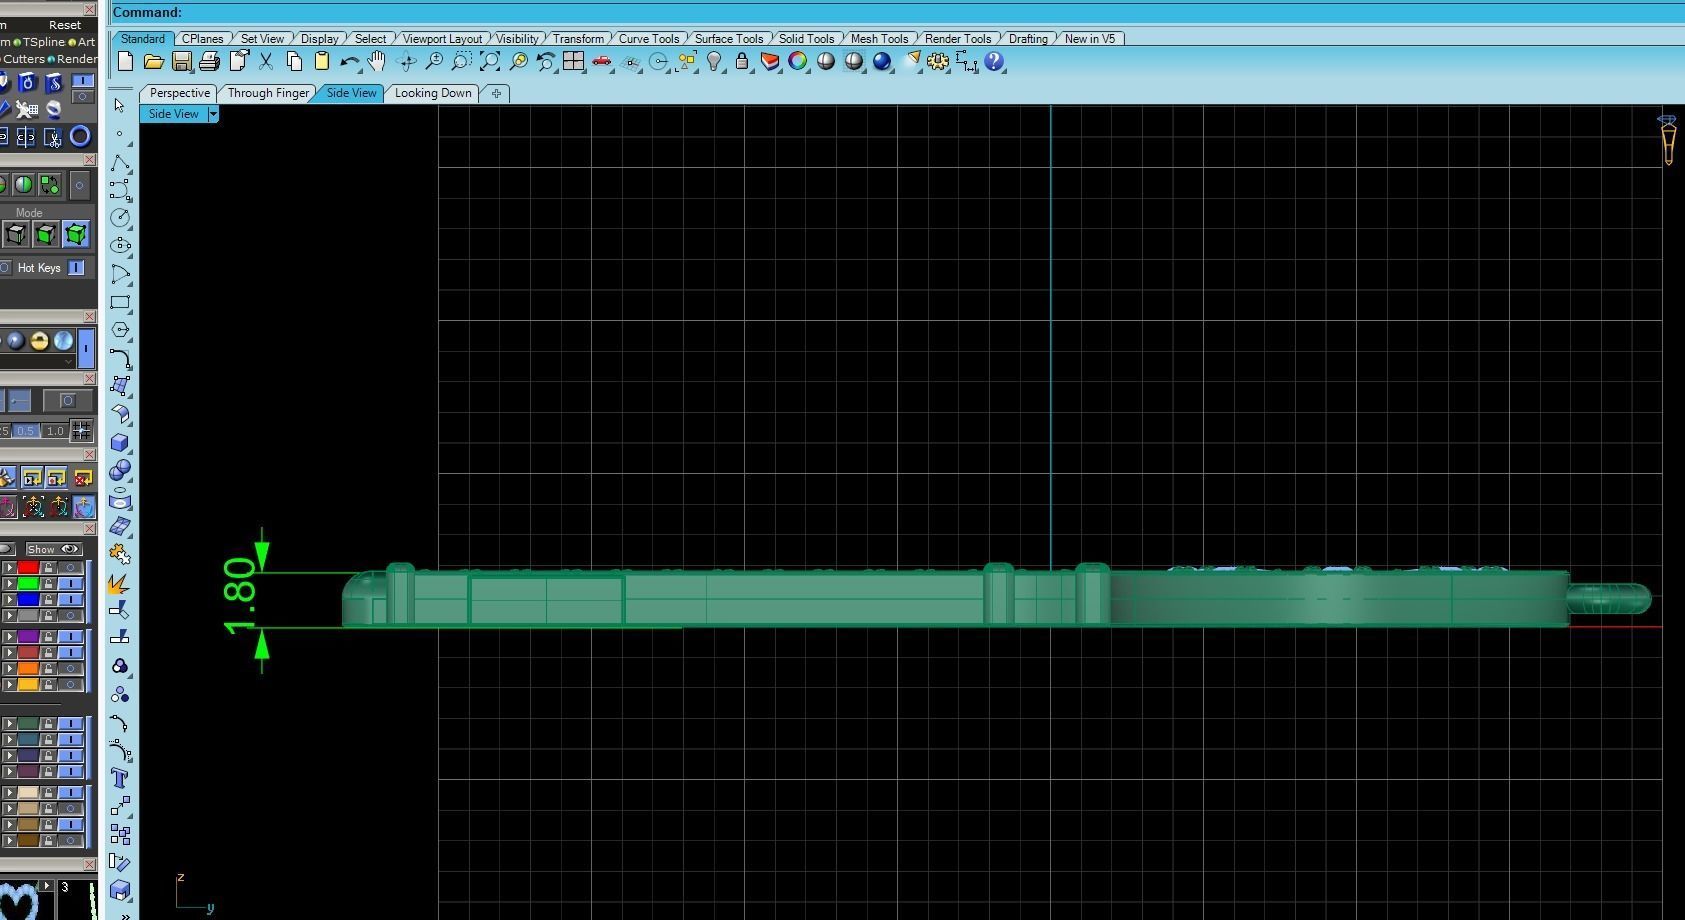Select the TSpline menu option
The width and height of the screenshot is (1685, 920).
(43, 42)
